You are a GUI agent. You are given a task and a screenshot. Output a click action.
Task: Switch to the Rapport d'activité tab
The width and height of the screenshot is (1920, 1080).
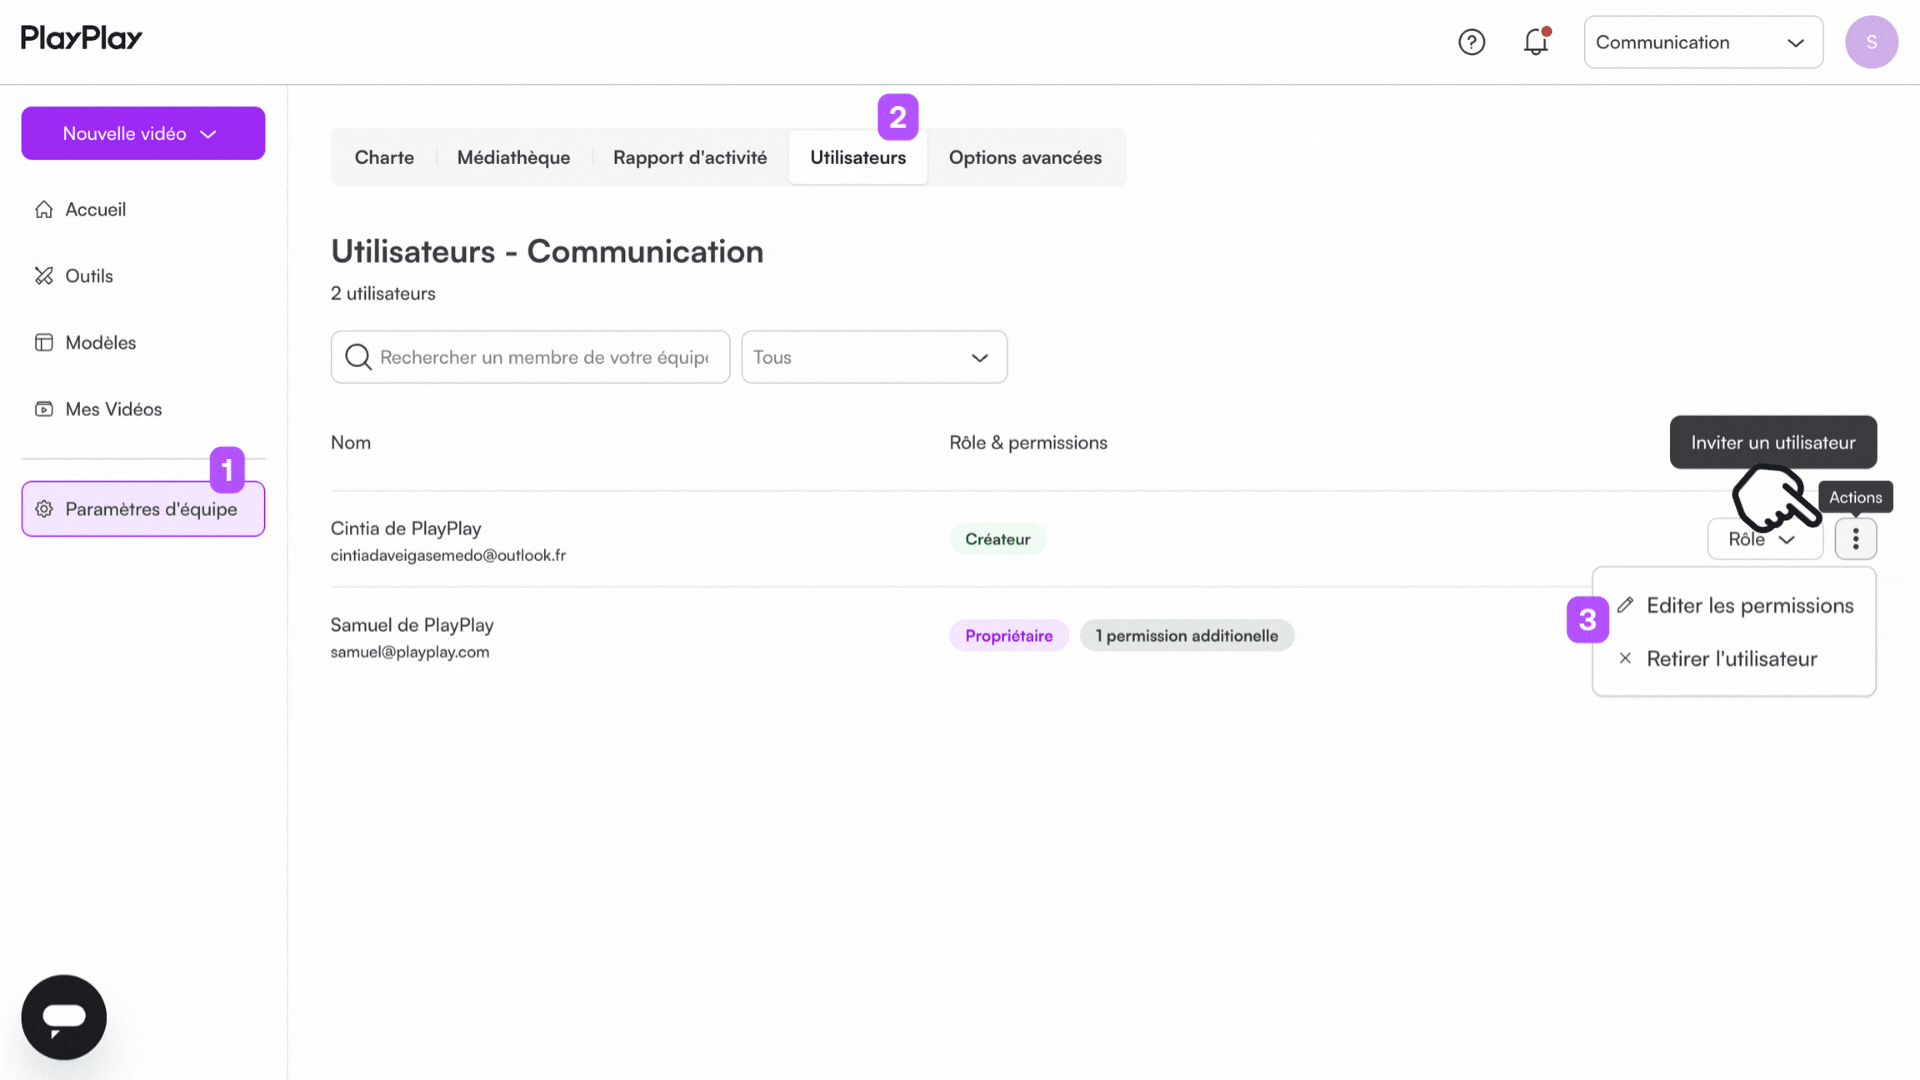690,157
